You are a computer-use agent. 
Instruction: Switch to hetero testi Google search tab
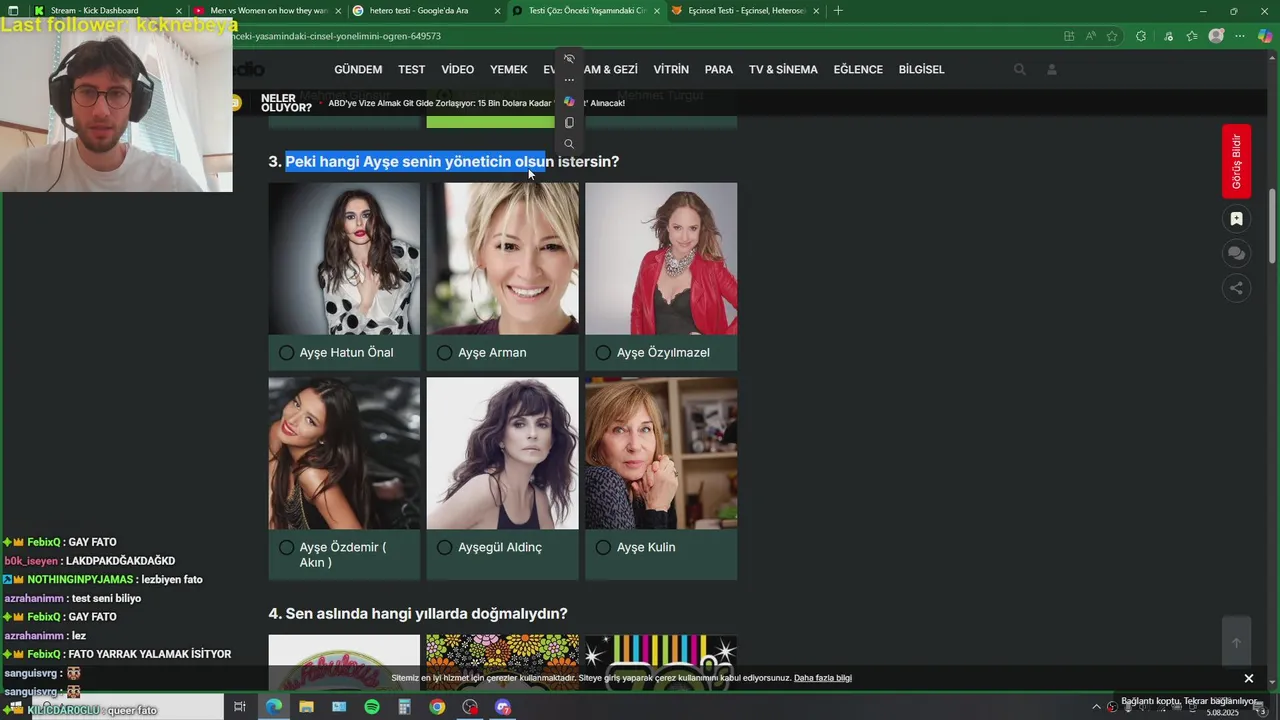[x=426, y=11]
